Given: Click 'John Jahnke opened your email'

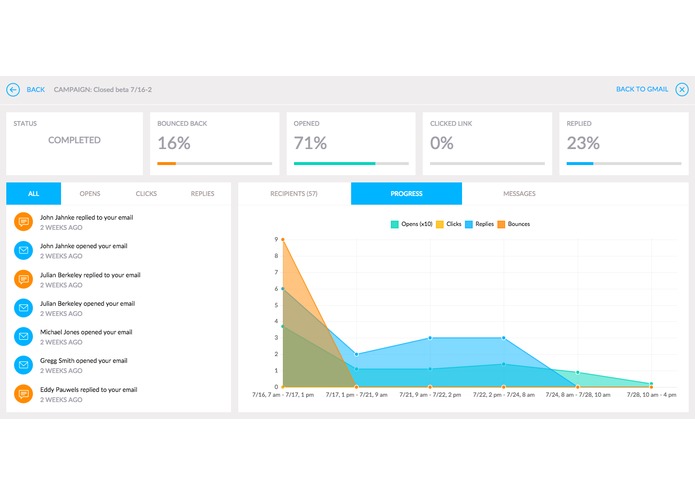Looking at the screenshot, I should tap(84, 246).
